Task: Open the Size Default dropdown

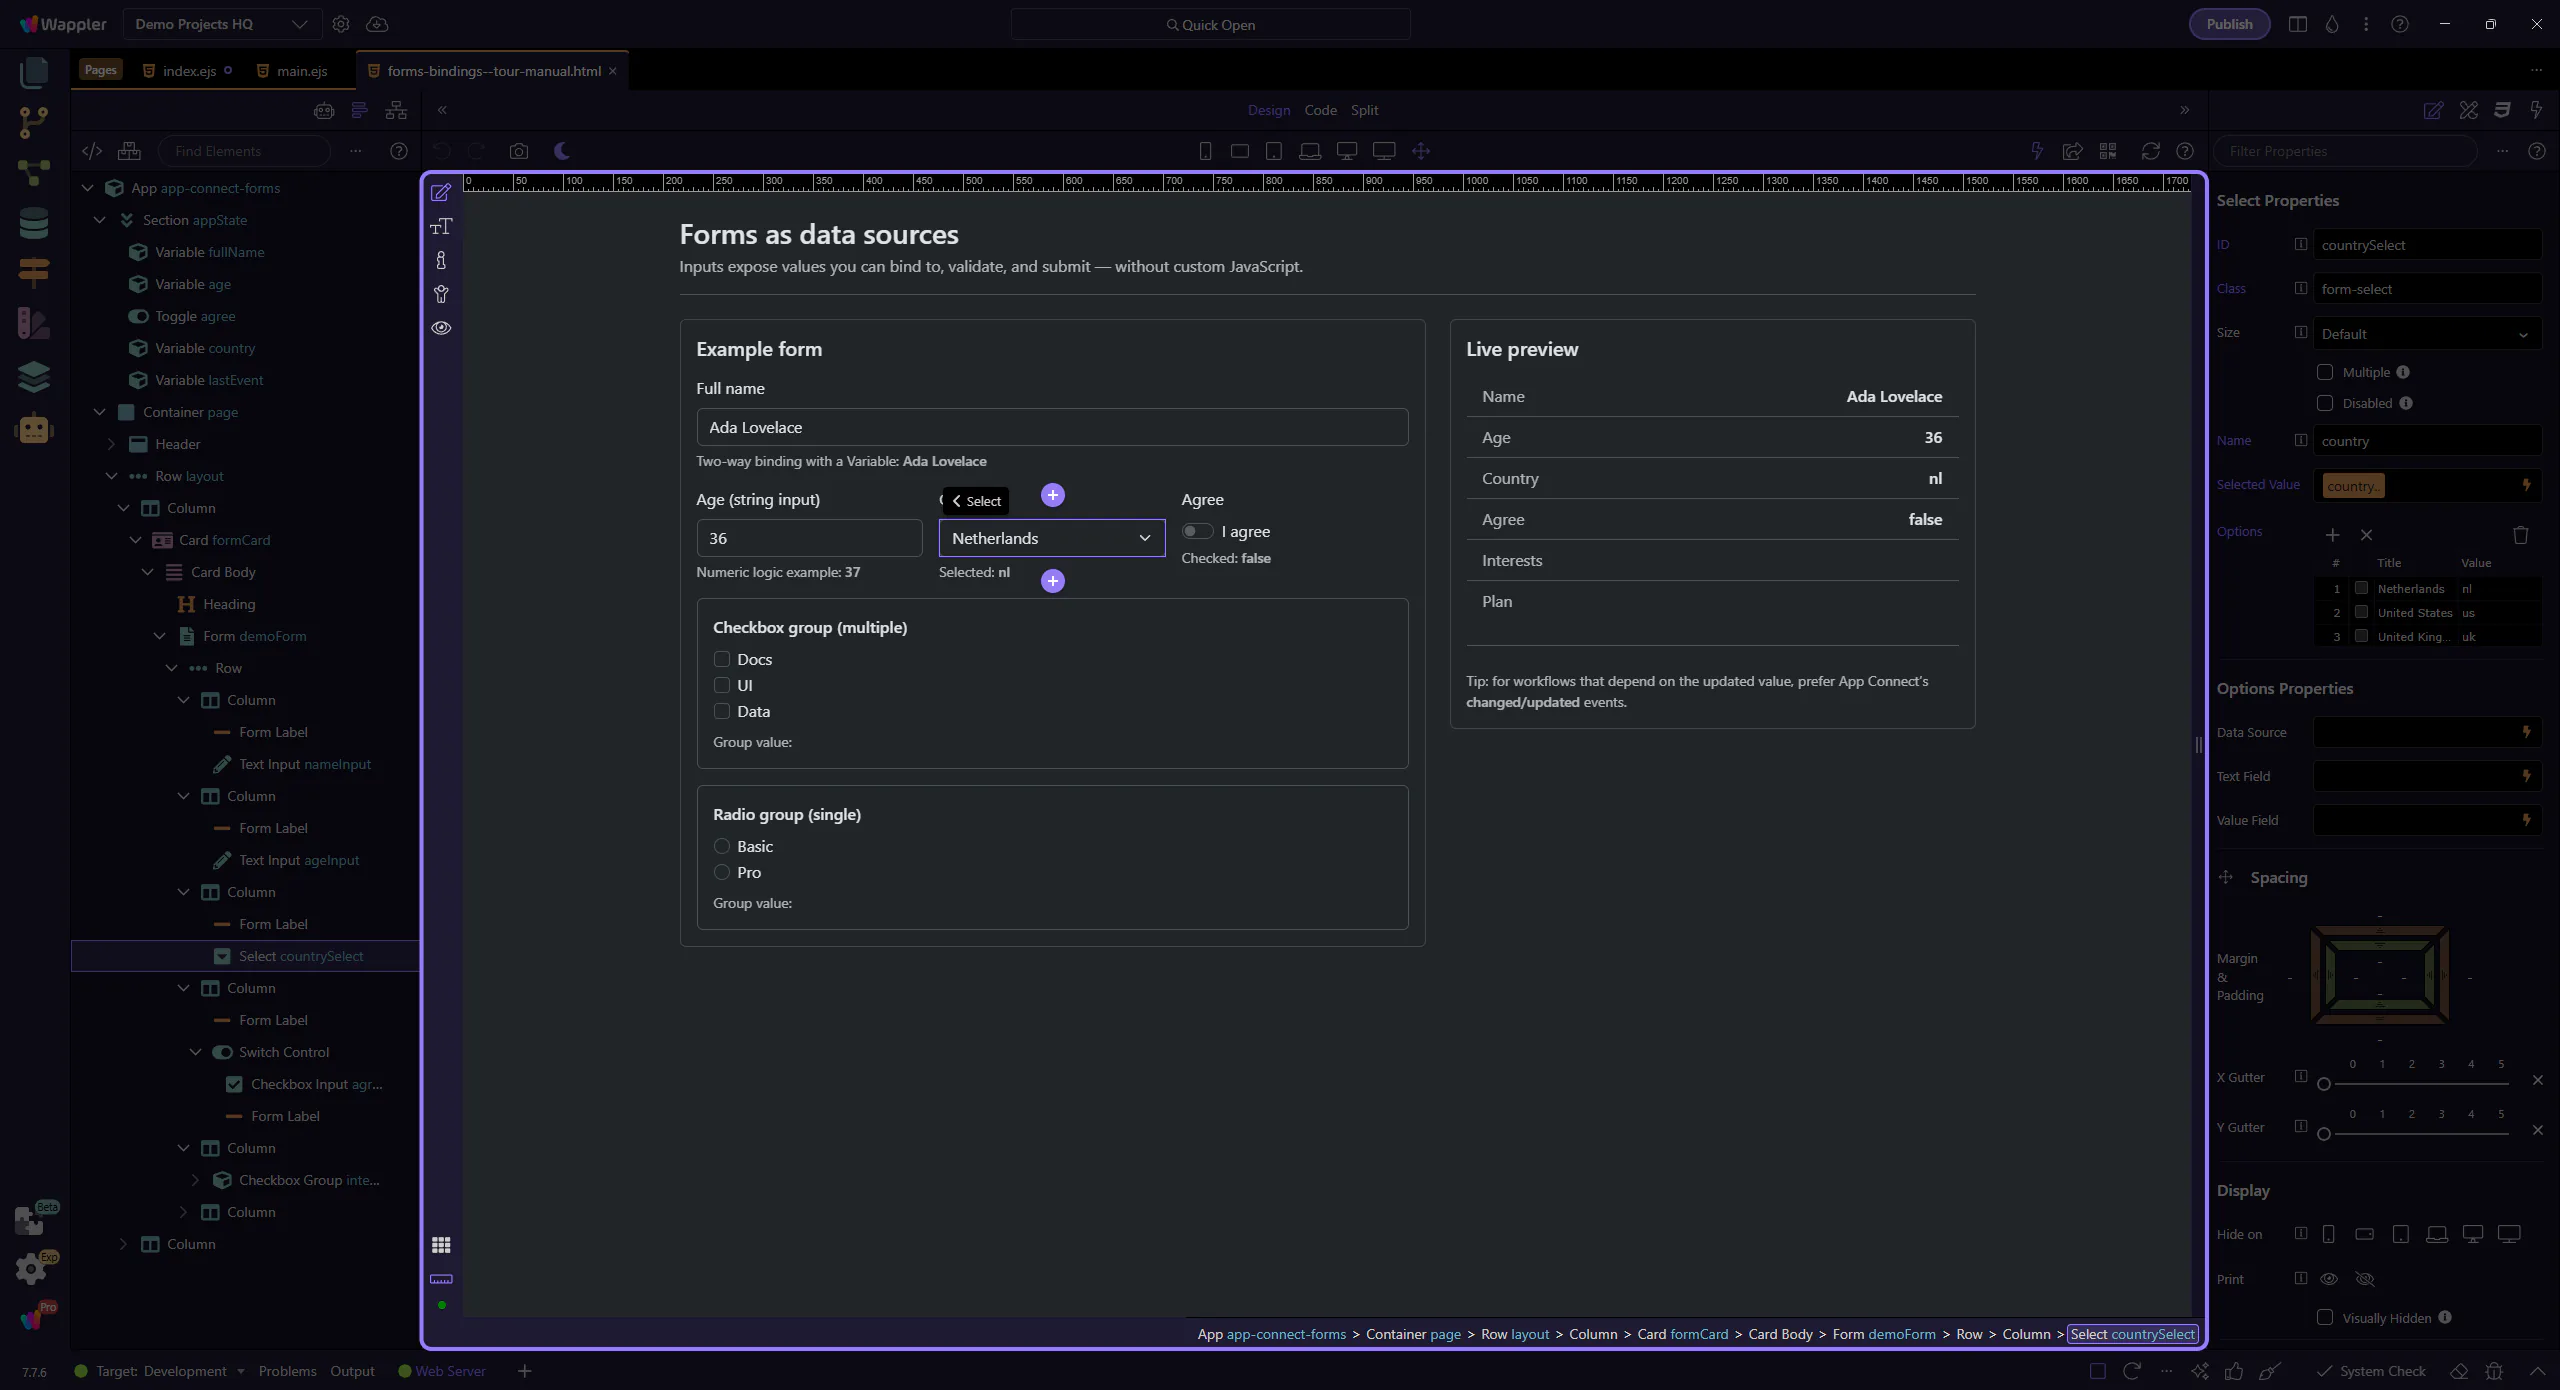Action: [x=2426, y=334]
